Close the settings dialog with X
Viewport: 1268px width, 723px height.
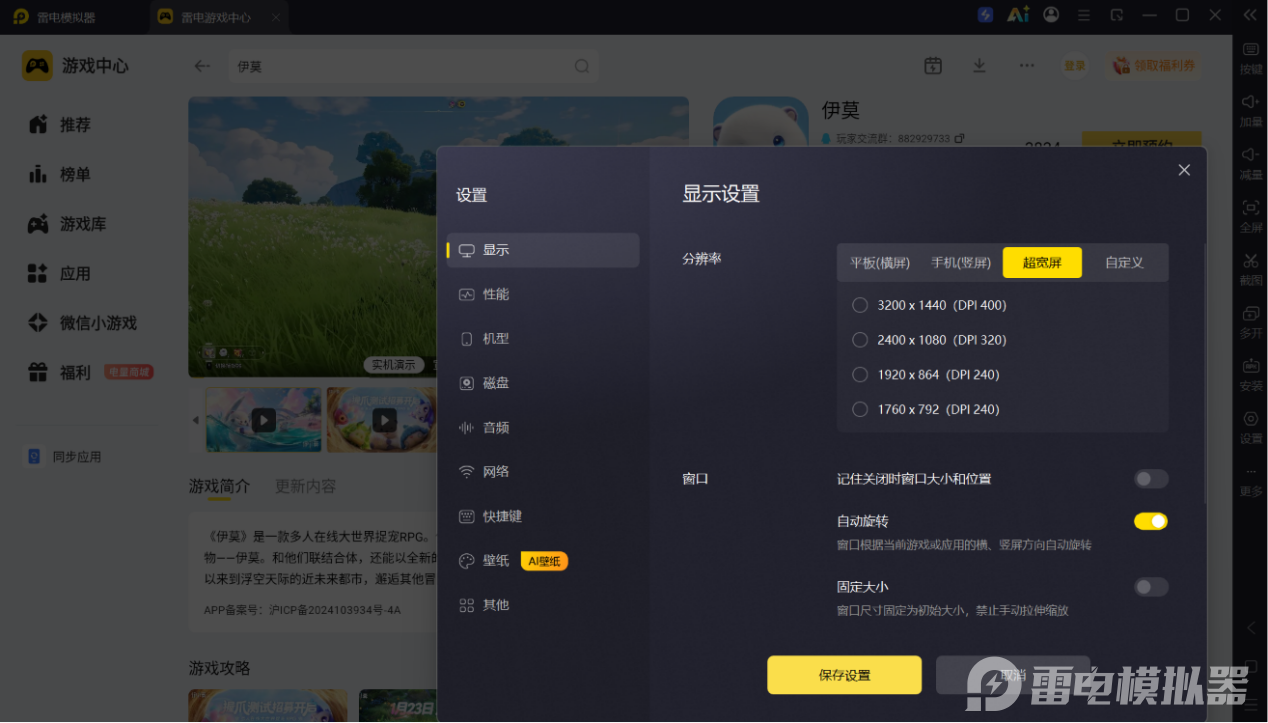tap(1184, 170)
